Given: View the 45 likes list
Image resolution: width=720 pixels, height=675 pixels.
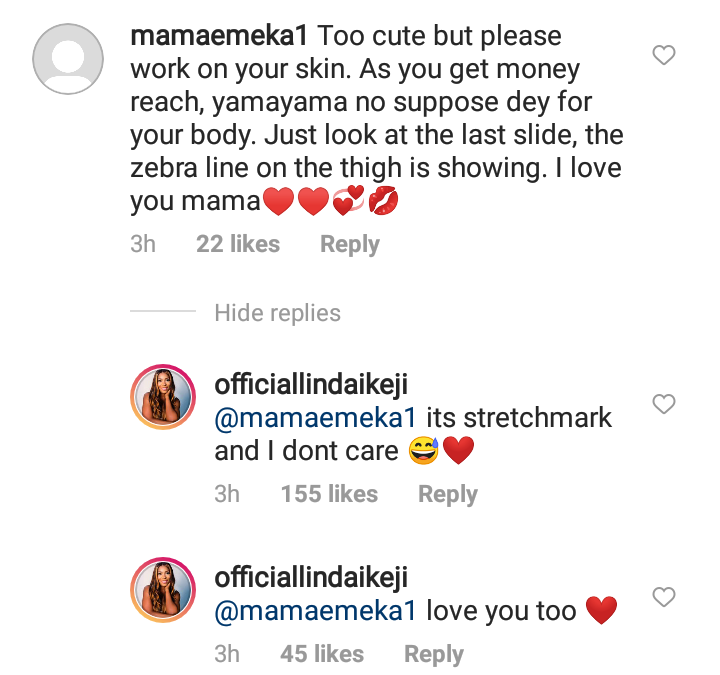Looking at the screenshot, I should (322, 654).
